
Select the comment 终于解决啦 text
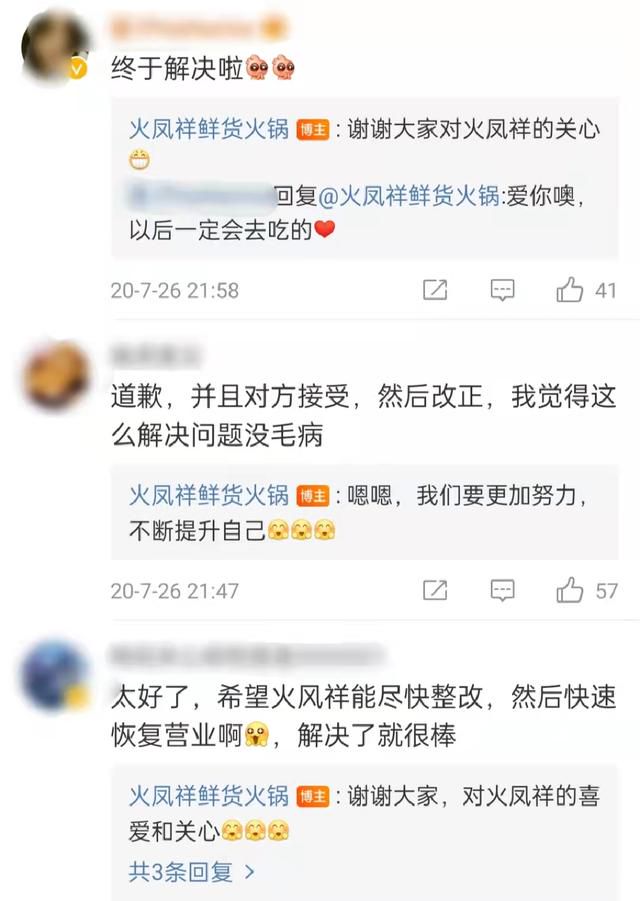203,68
